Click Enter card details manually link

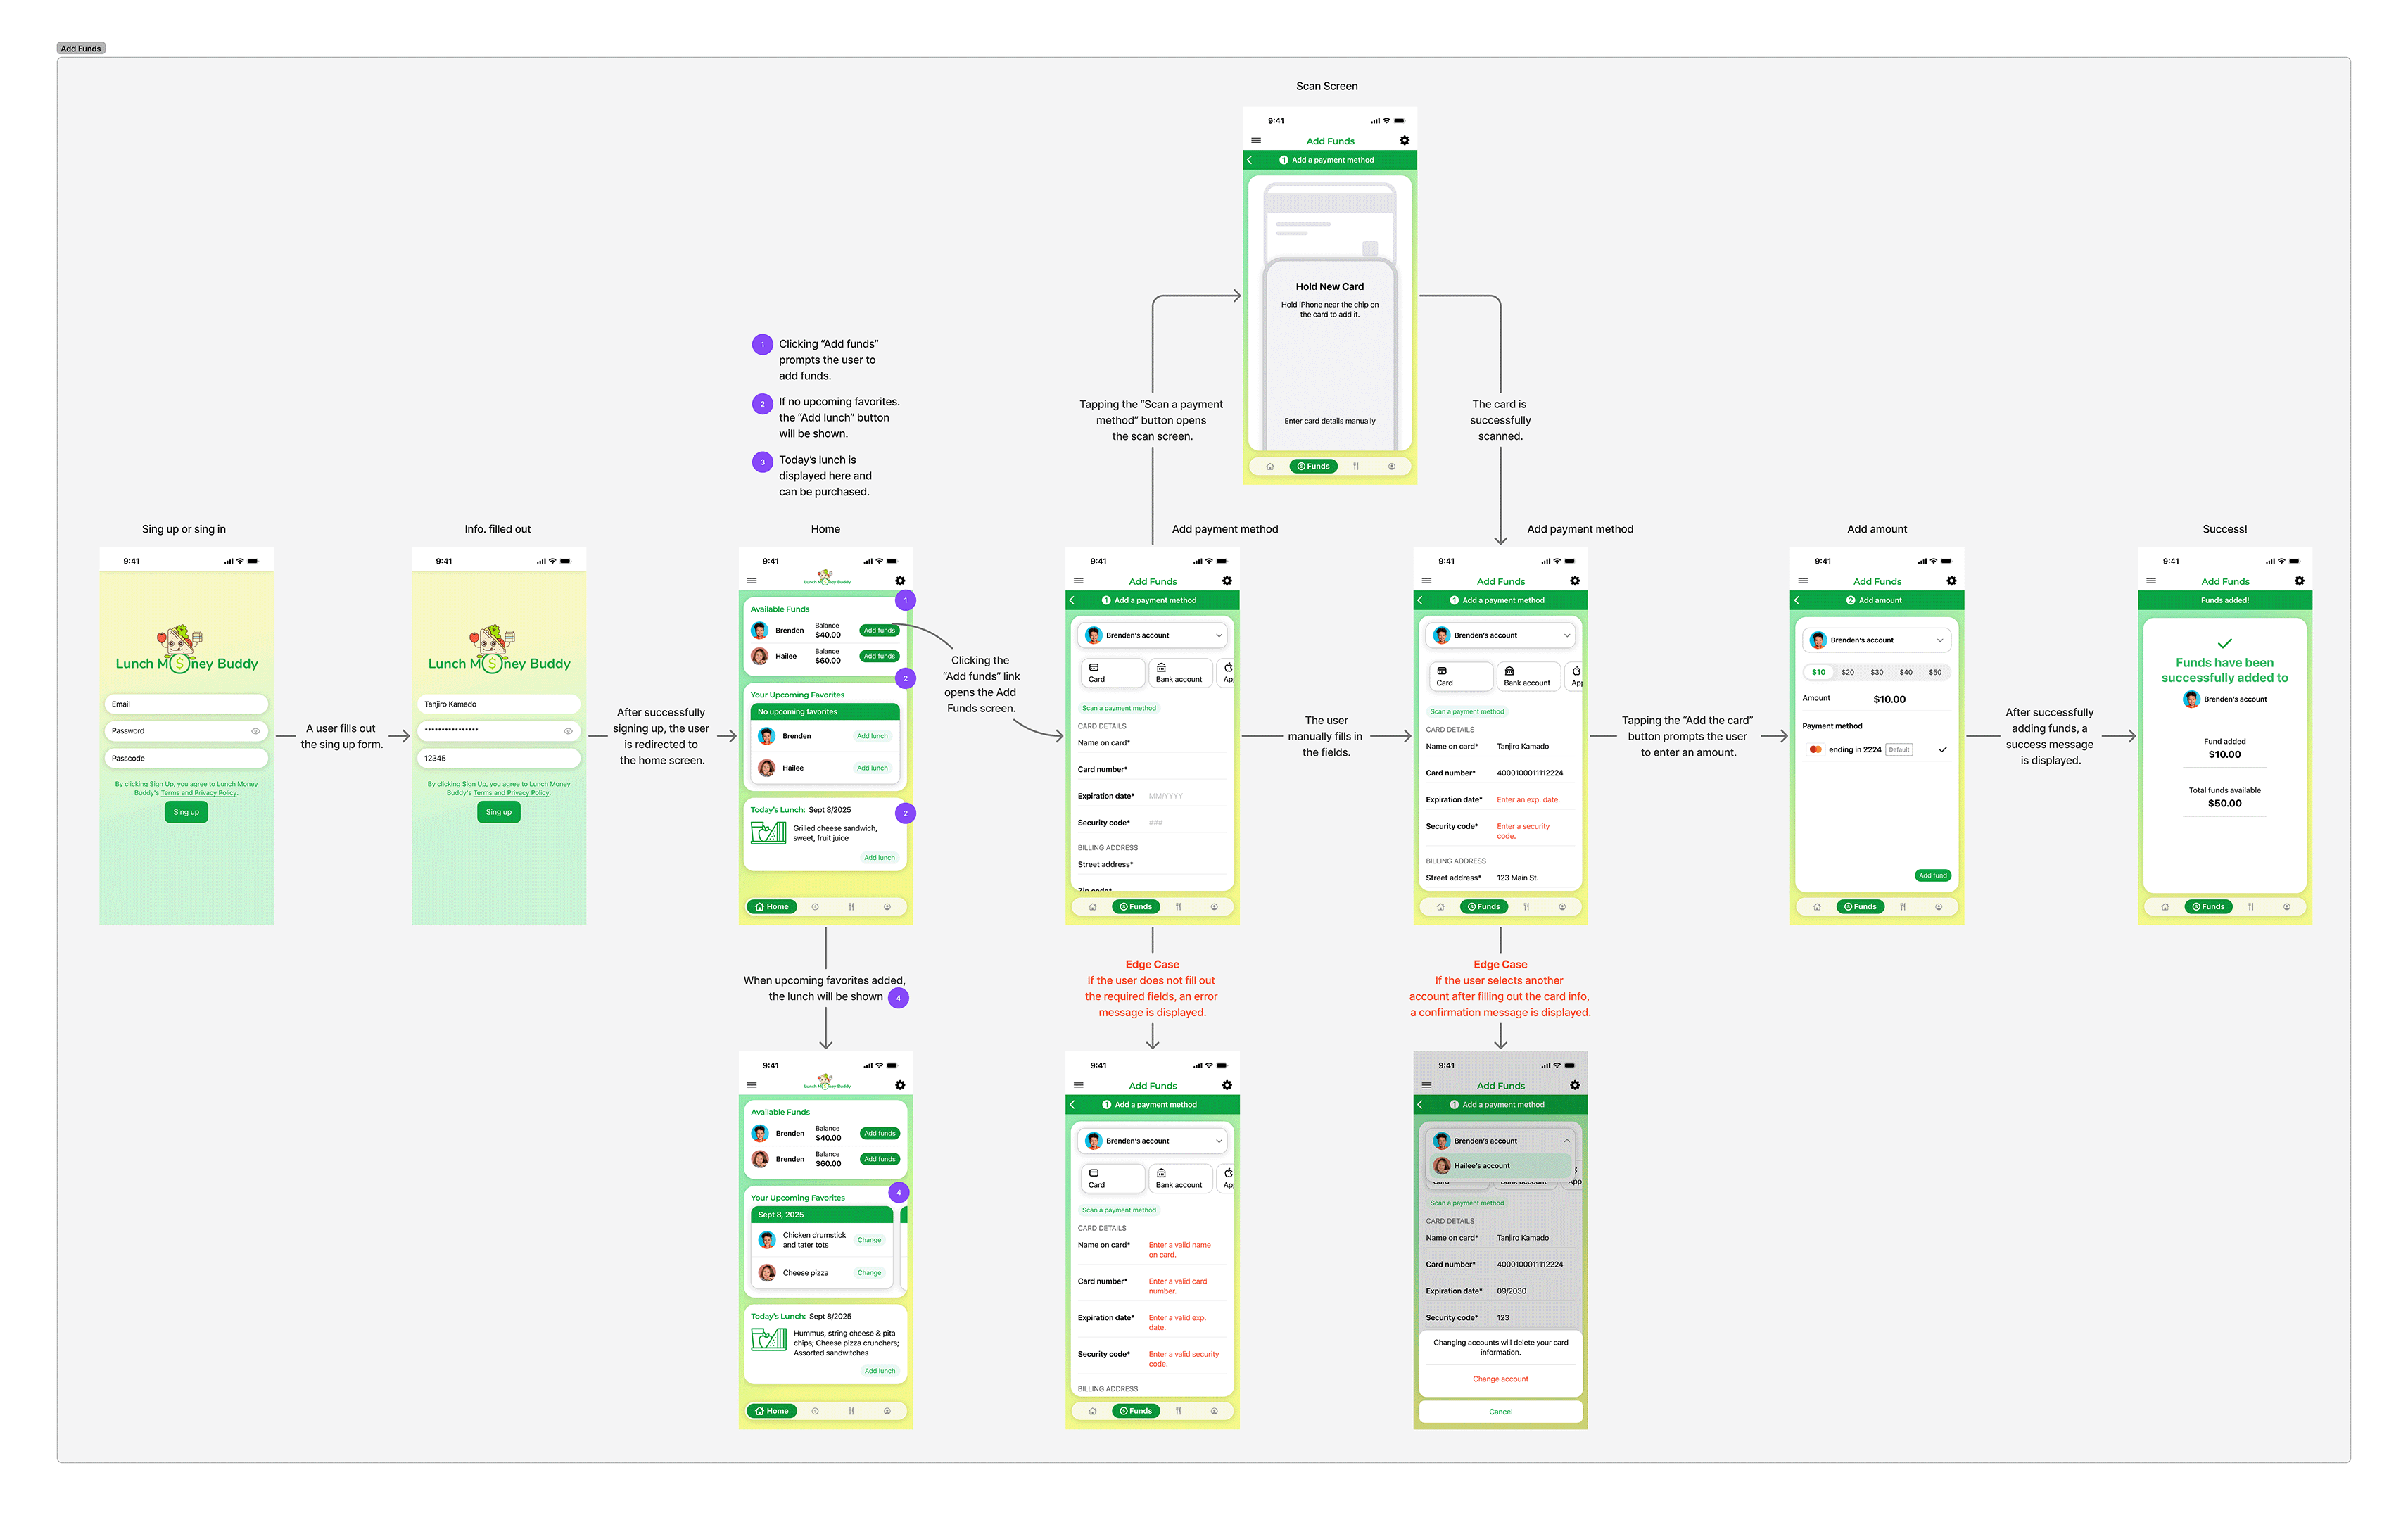click(1329, 421)
